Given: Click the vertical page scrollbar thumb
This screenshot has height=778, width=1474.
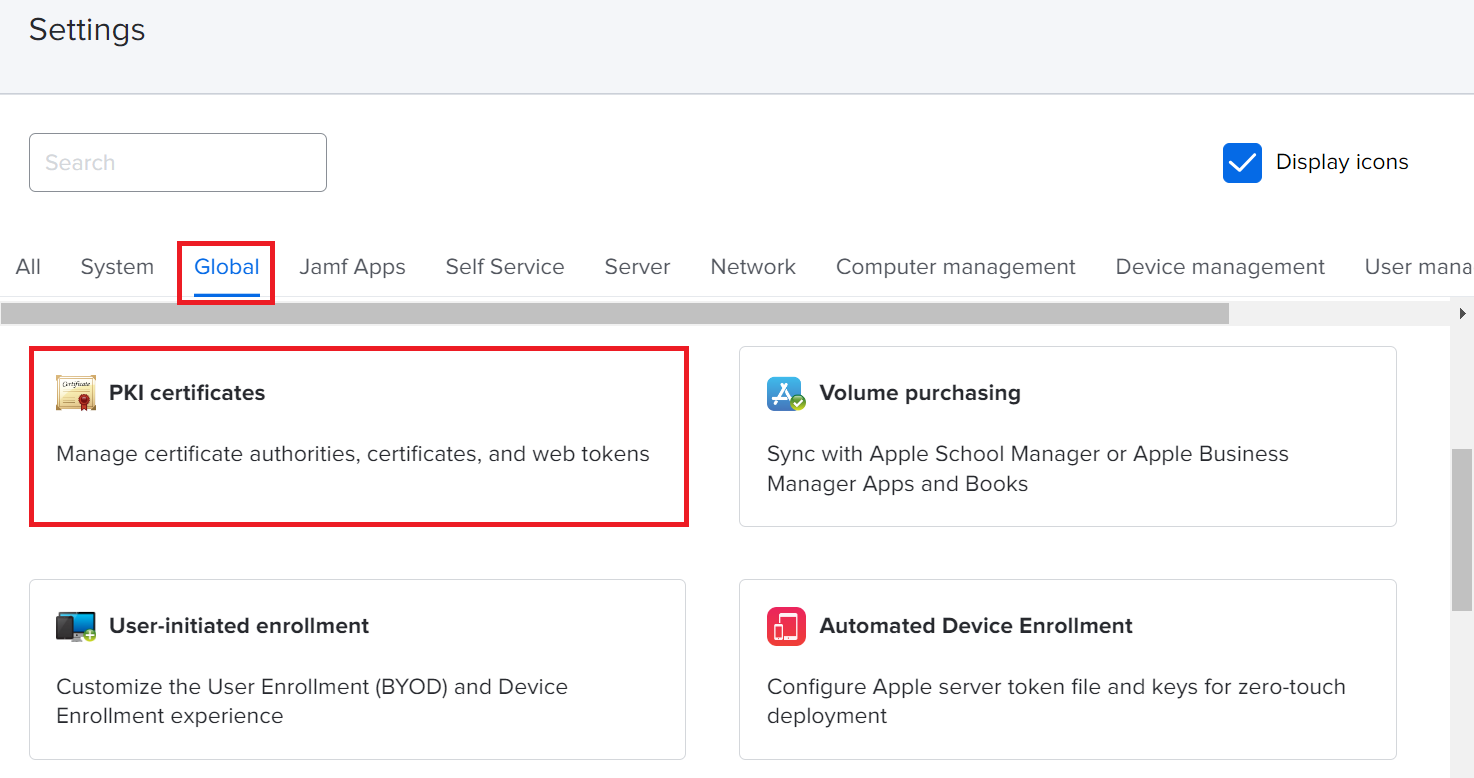Looking at the screenshot, I should 1461,530.
